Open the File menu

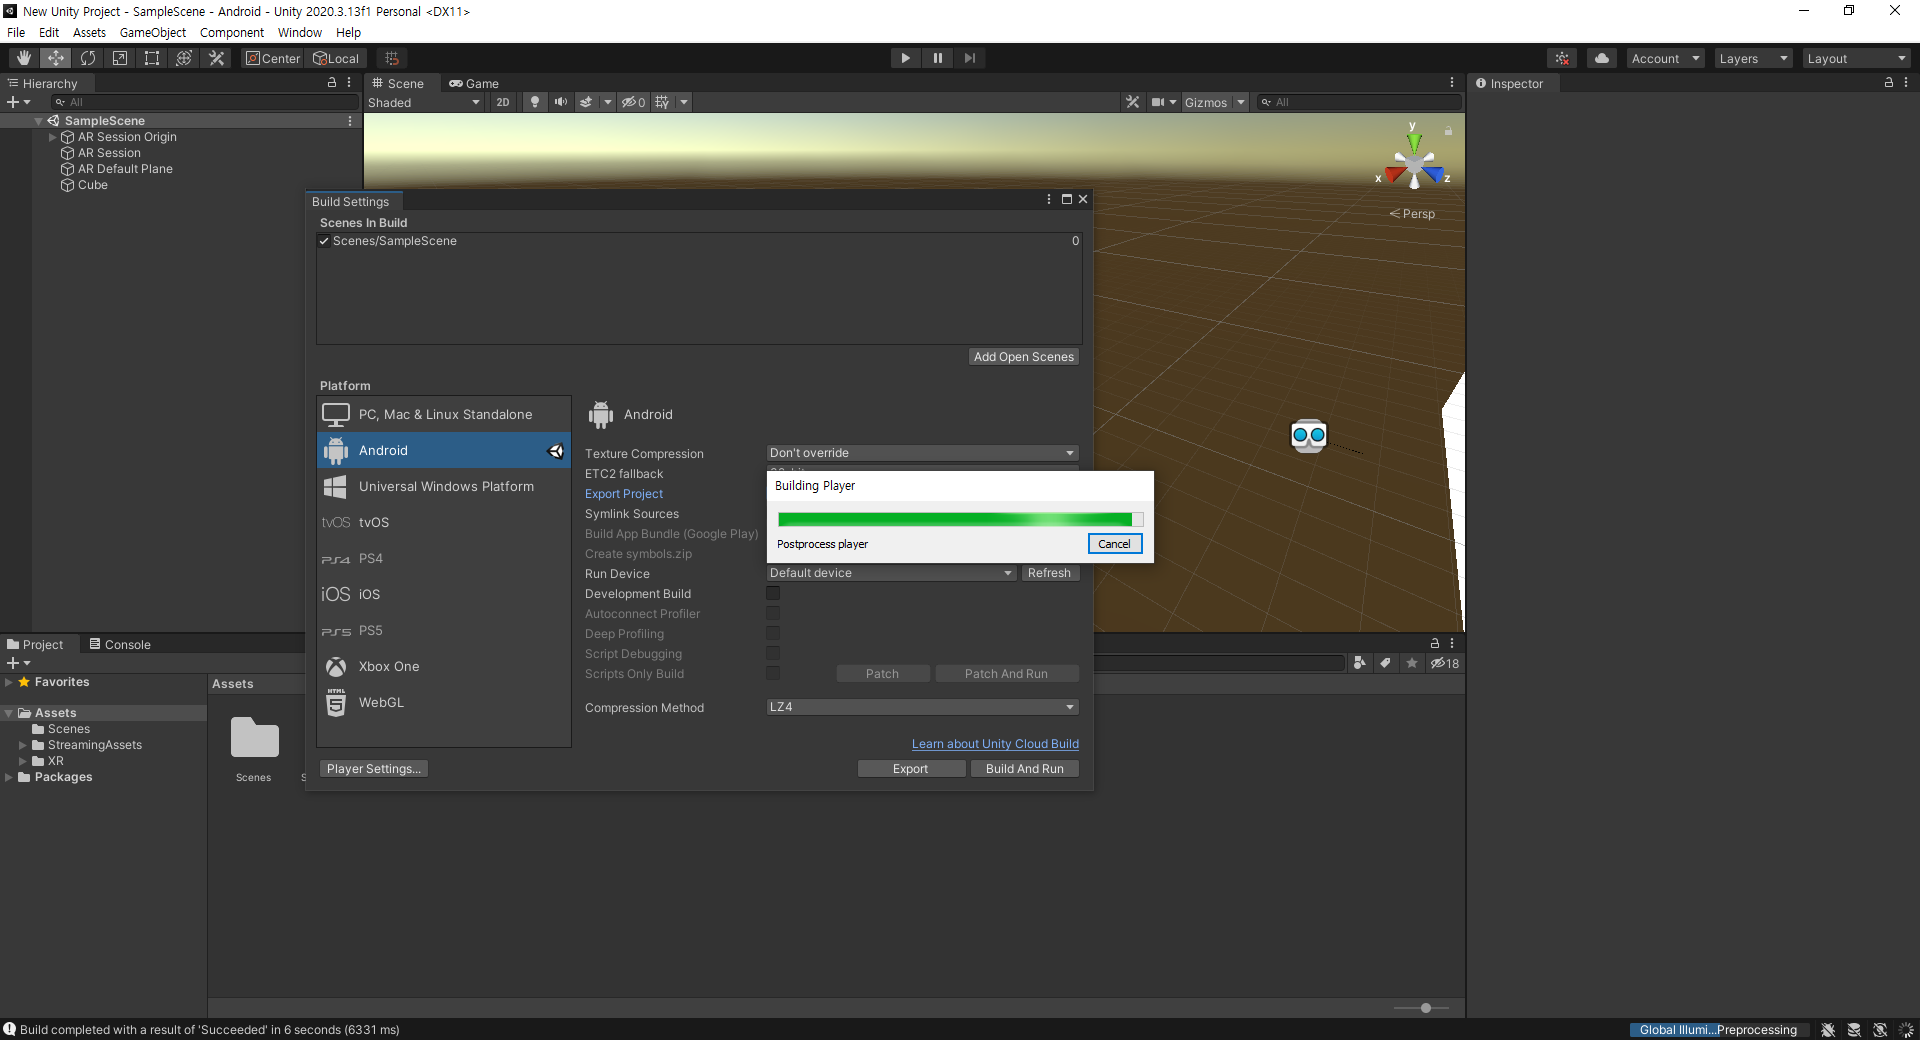click(x=16, y=32)
